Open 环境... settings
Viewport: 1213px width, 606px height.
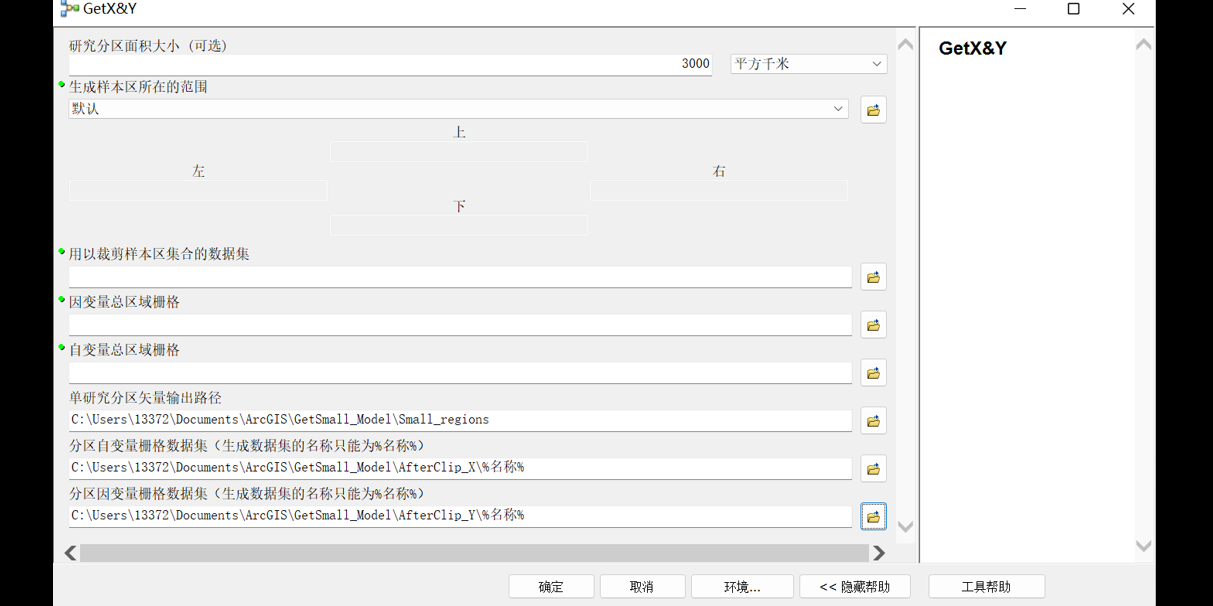742,587
